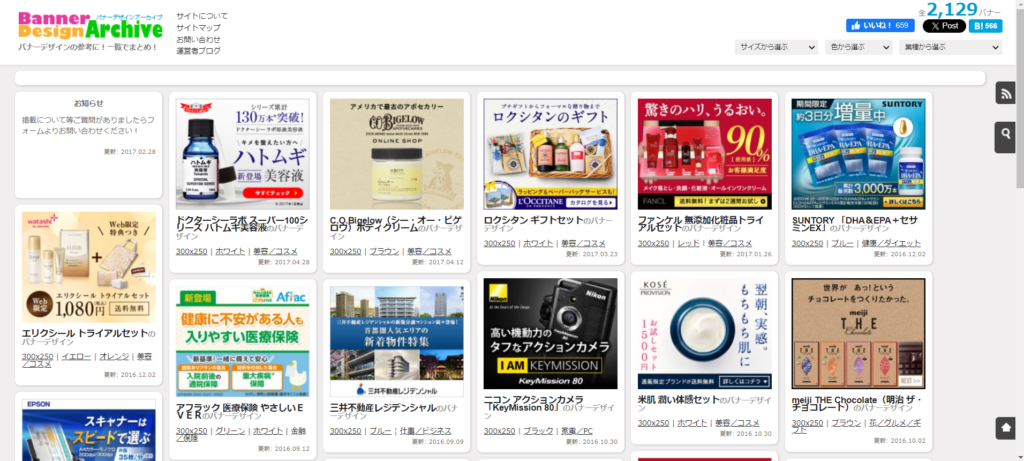Click the ブラック tag under ニコン card
The width and height of the screenshot is (1024, 461).
click(x=538, y=430)
